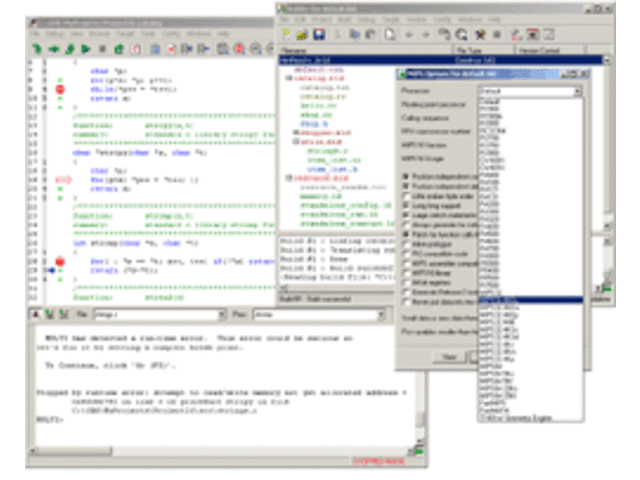The width and height of the screenshot is (640, 480).
Task: Click the blue floppy Save icon in Builder toolbar
Action: pos(318,35)
